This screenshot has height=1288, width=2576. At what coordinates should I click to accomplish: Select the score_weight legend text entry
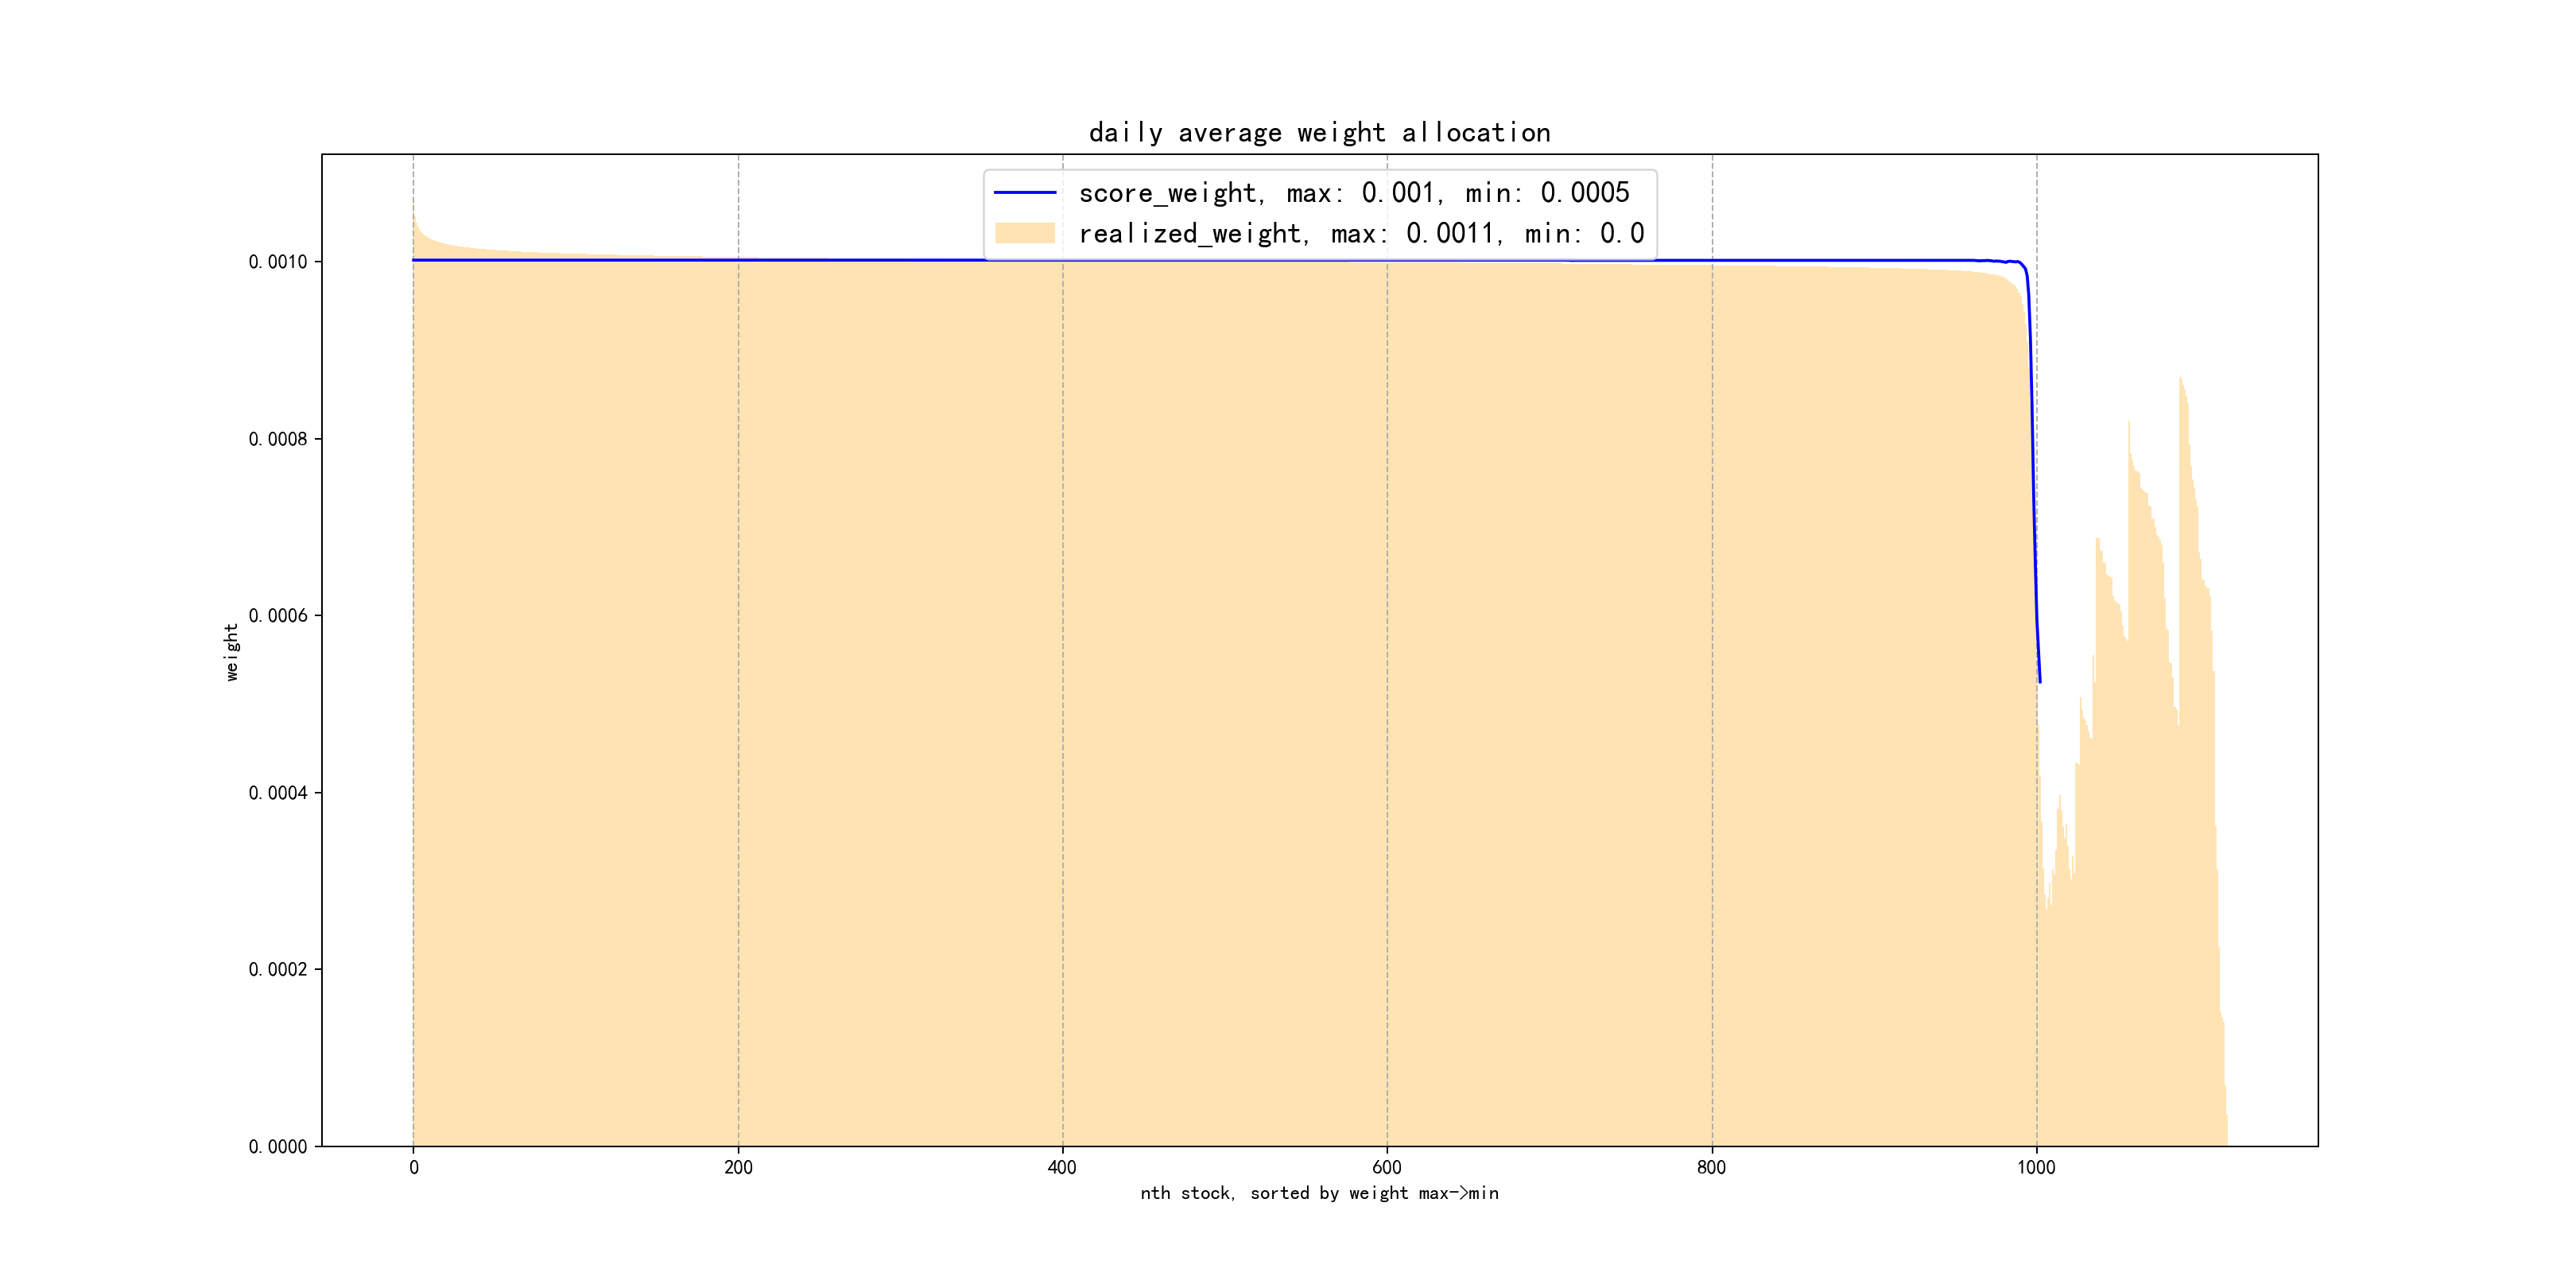[x=1354, y=193]
